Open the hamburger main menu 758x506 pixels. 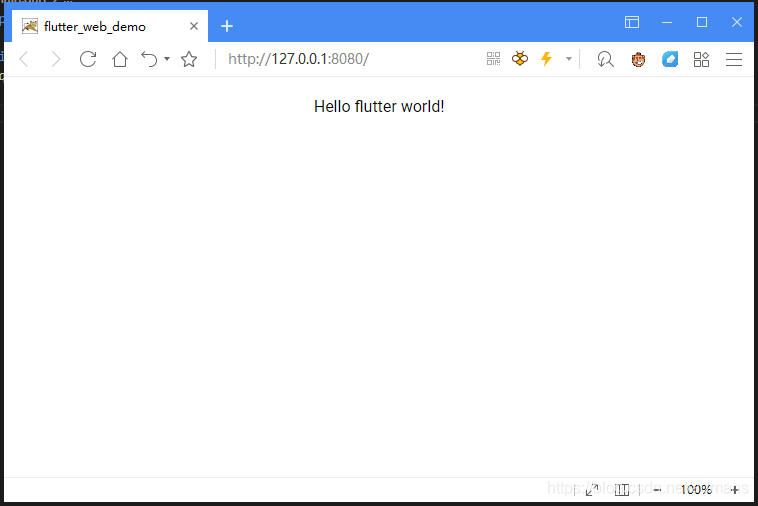pos(734,59)
